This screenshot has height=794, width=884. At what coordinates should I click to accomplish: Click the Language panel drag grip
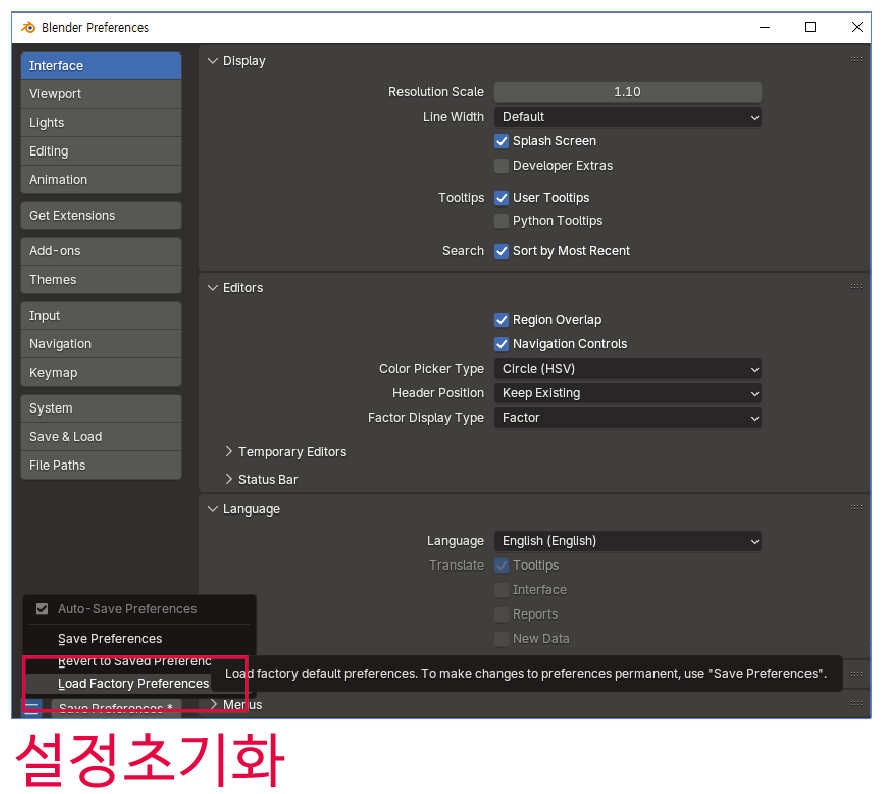[856, 508]
